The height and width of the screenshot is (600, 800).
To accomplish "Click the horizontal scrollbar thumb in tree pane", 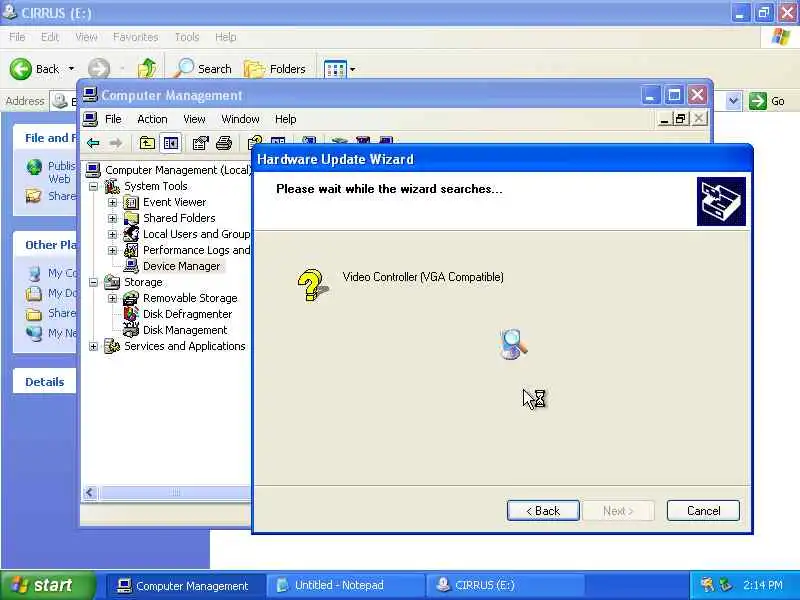I will coord(176,492).
